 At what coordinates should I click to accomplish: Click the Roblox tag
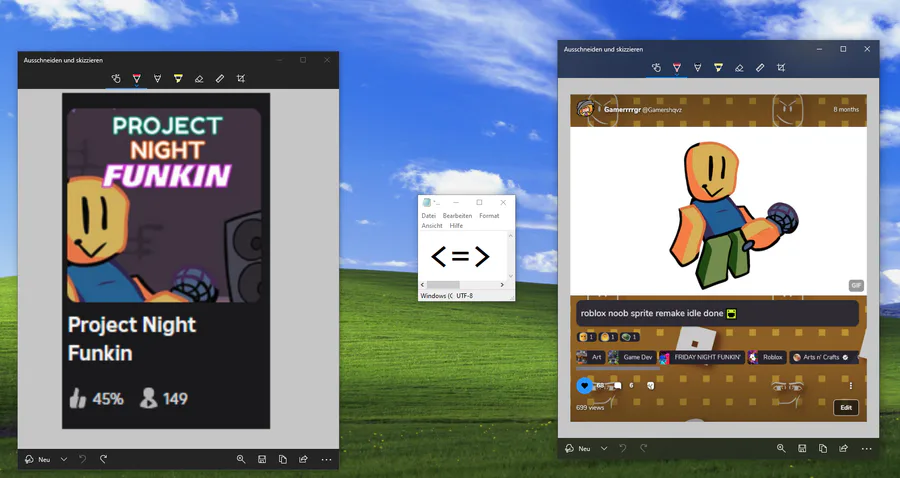(767, 357)
